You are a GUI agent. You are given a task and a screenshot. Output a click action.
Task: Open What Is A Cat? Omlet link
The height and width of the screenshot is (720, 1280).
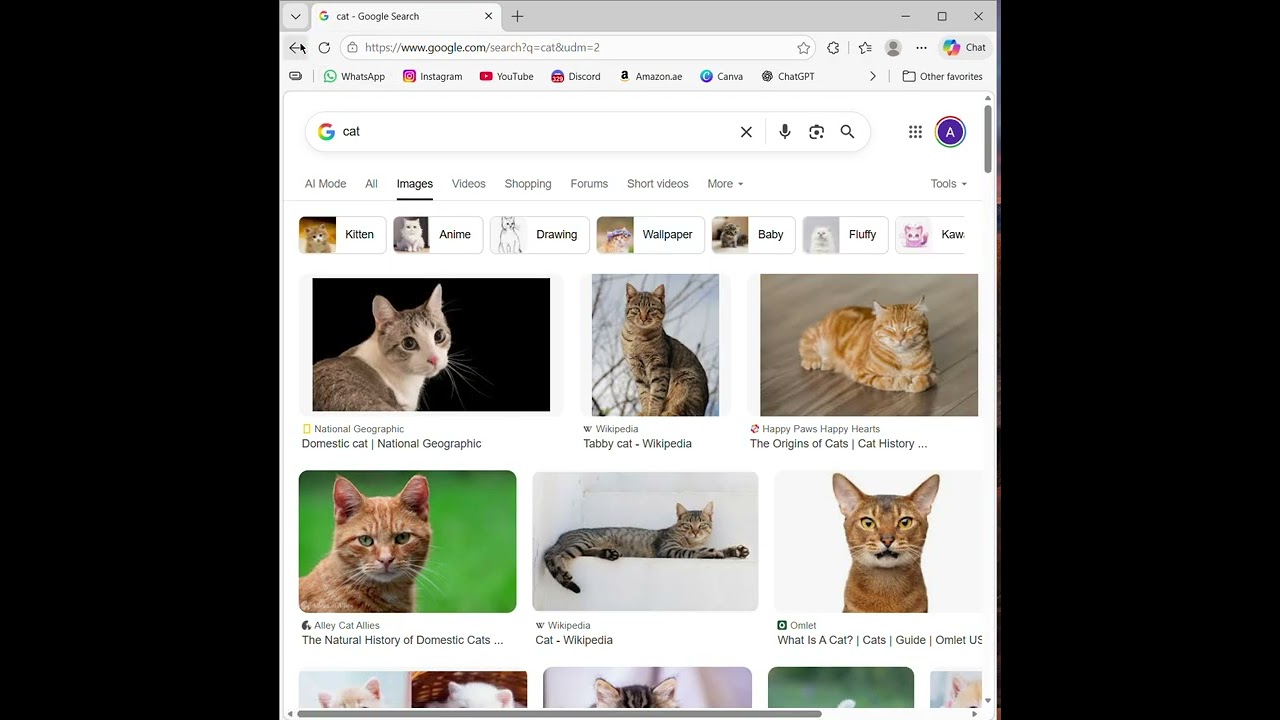click(880, 640)
